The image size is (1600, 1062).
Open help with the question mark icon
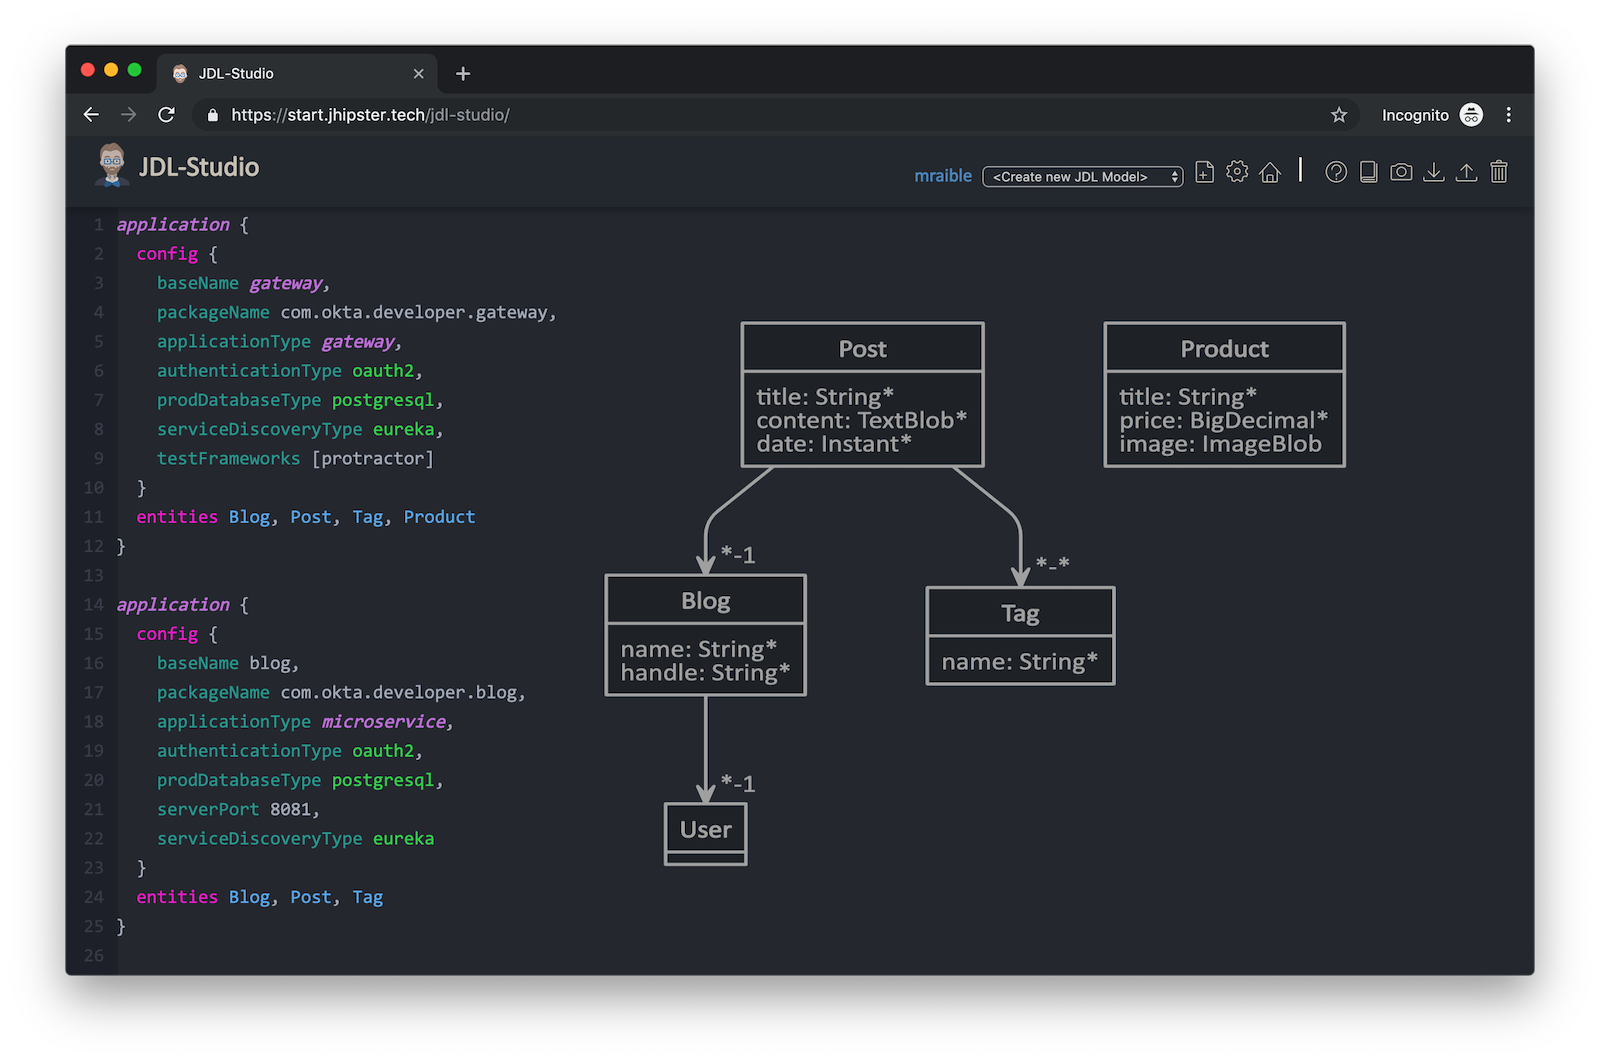1336,172
